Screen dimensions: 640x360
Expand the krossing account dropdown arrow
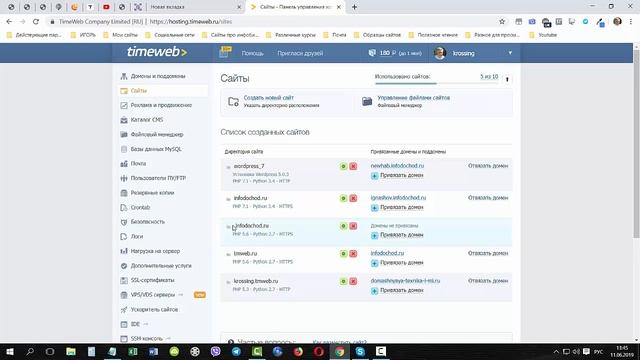coord(510,53)
